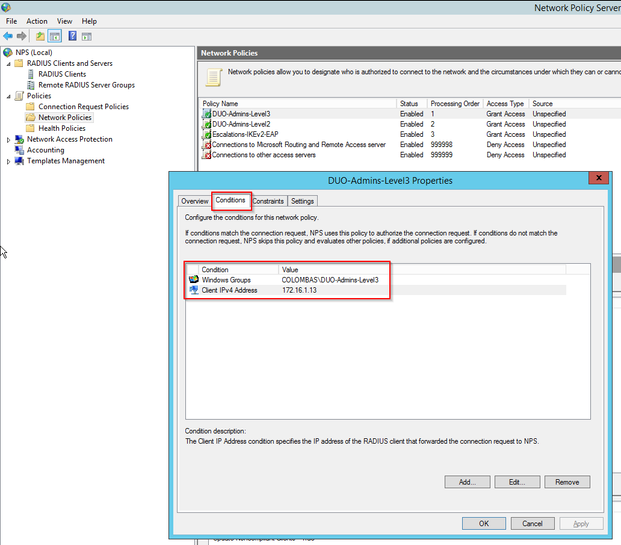
Task: Toggle the Show/Hide action pane icon
Action: point(87,36)
